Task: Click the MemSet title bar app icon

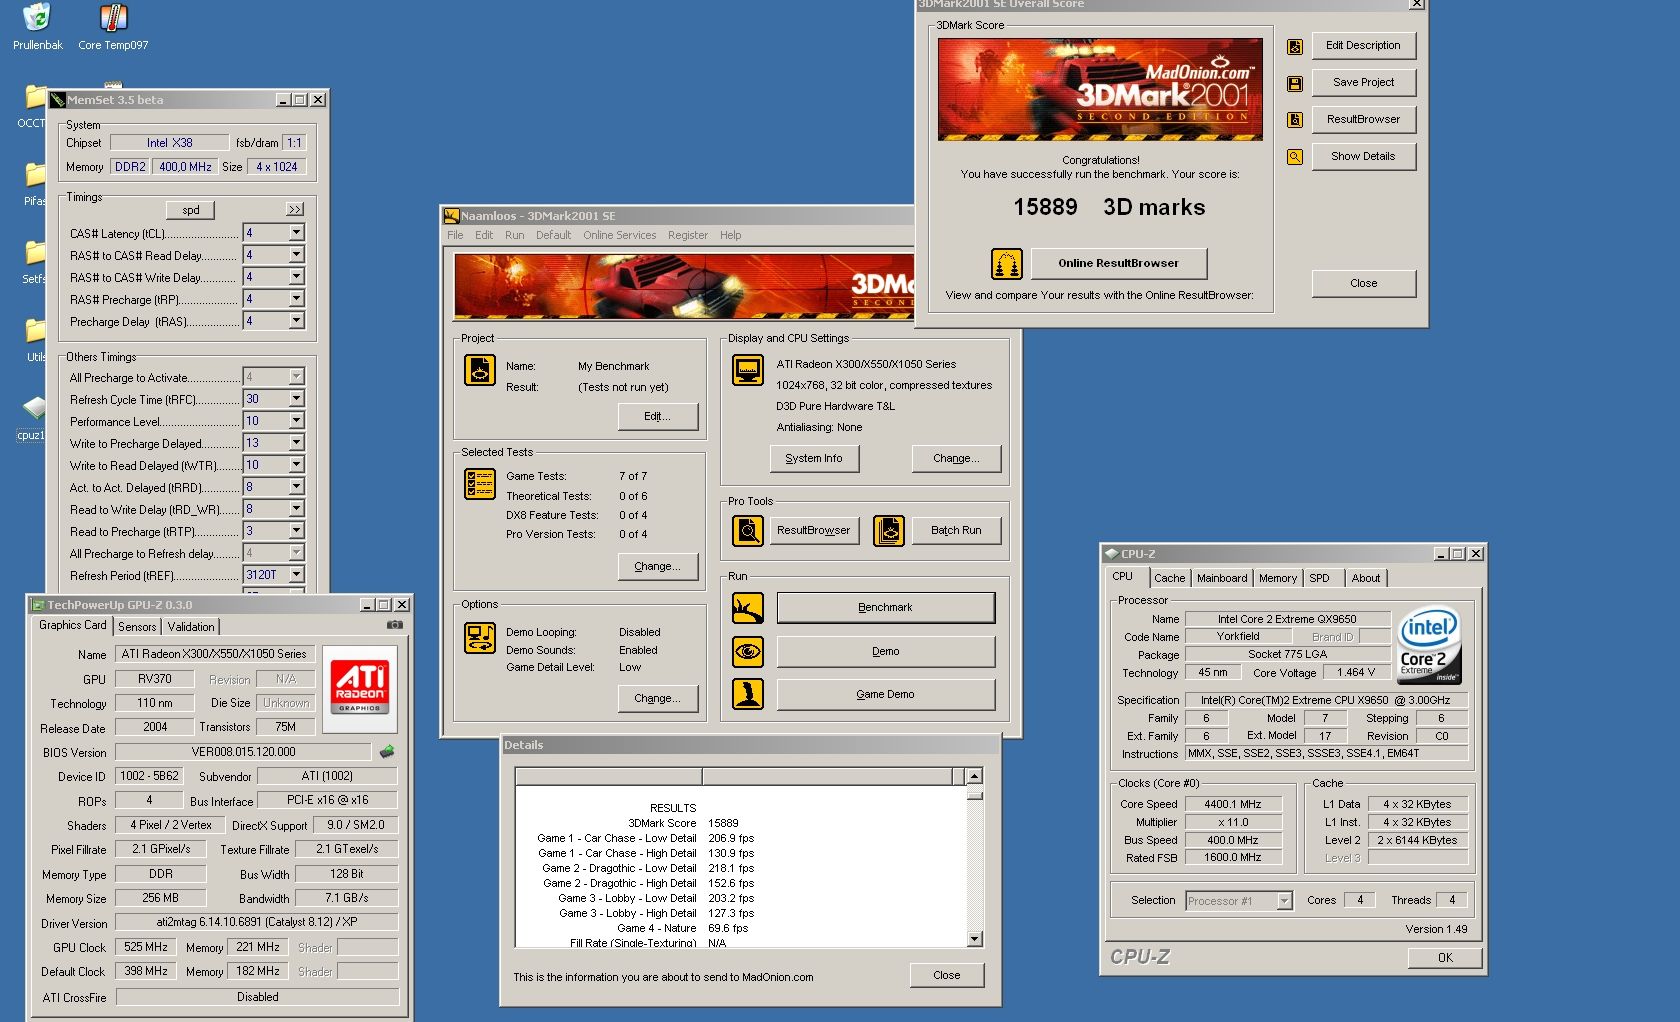Action: click(x=58, y=100)
